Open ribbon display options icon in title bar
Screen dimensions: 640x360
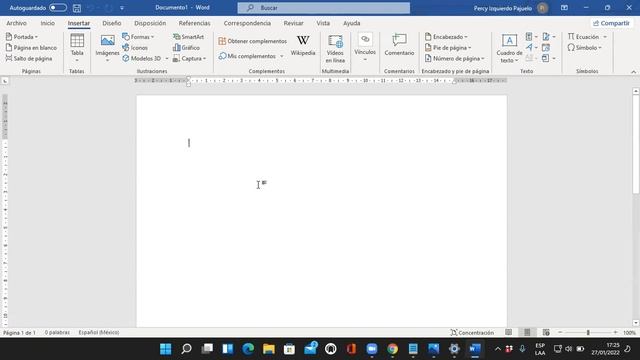[x=564, y=8]
